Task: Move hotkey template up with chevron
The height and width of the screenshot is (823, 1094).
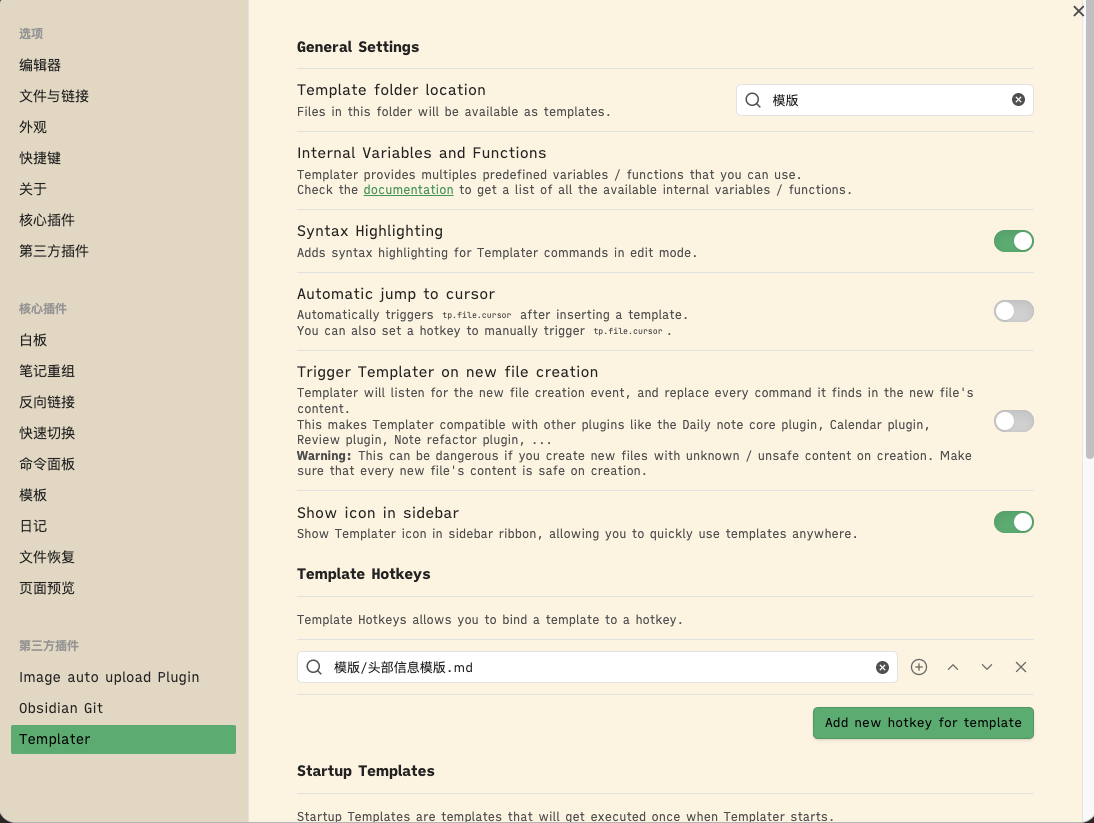Action: pos(953,667)
